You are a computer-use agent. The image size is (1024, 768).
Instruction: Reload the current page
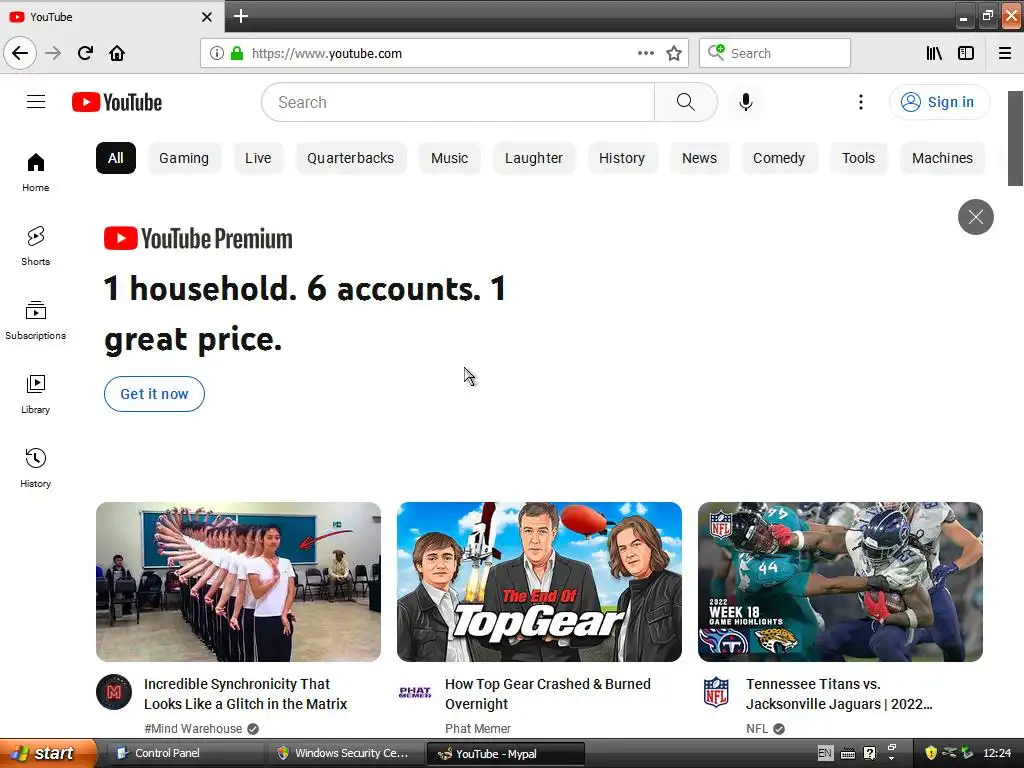tap(85, 53)
